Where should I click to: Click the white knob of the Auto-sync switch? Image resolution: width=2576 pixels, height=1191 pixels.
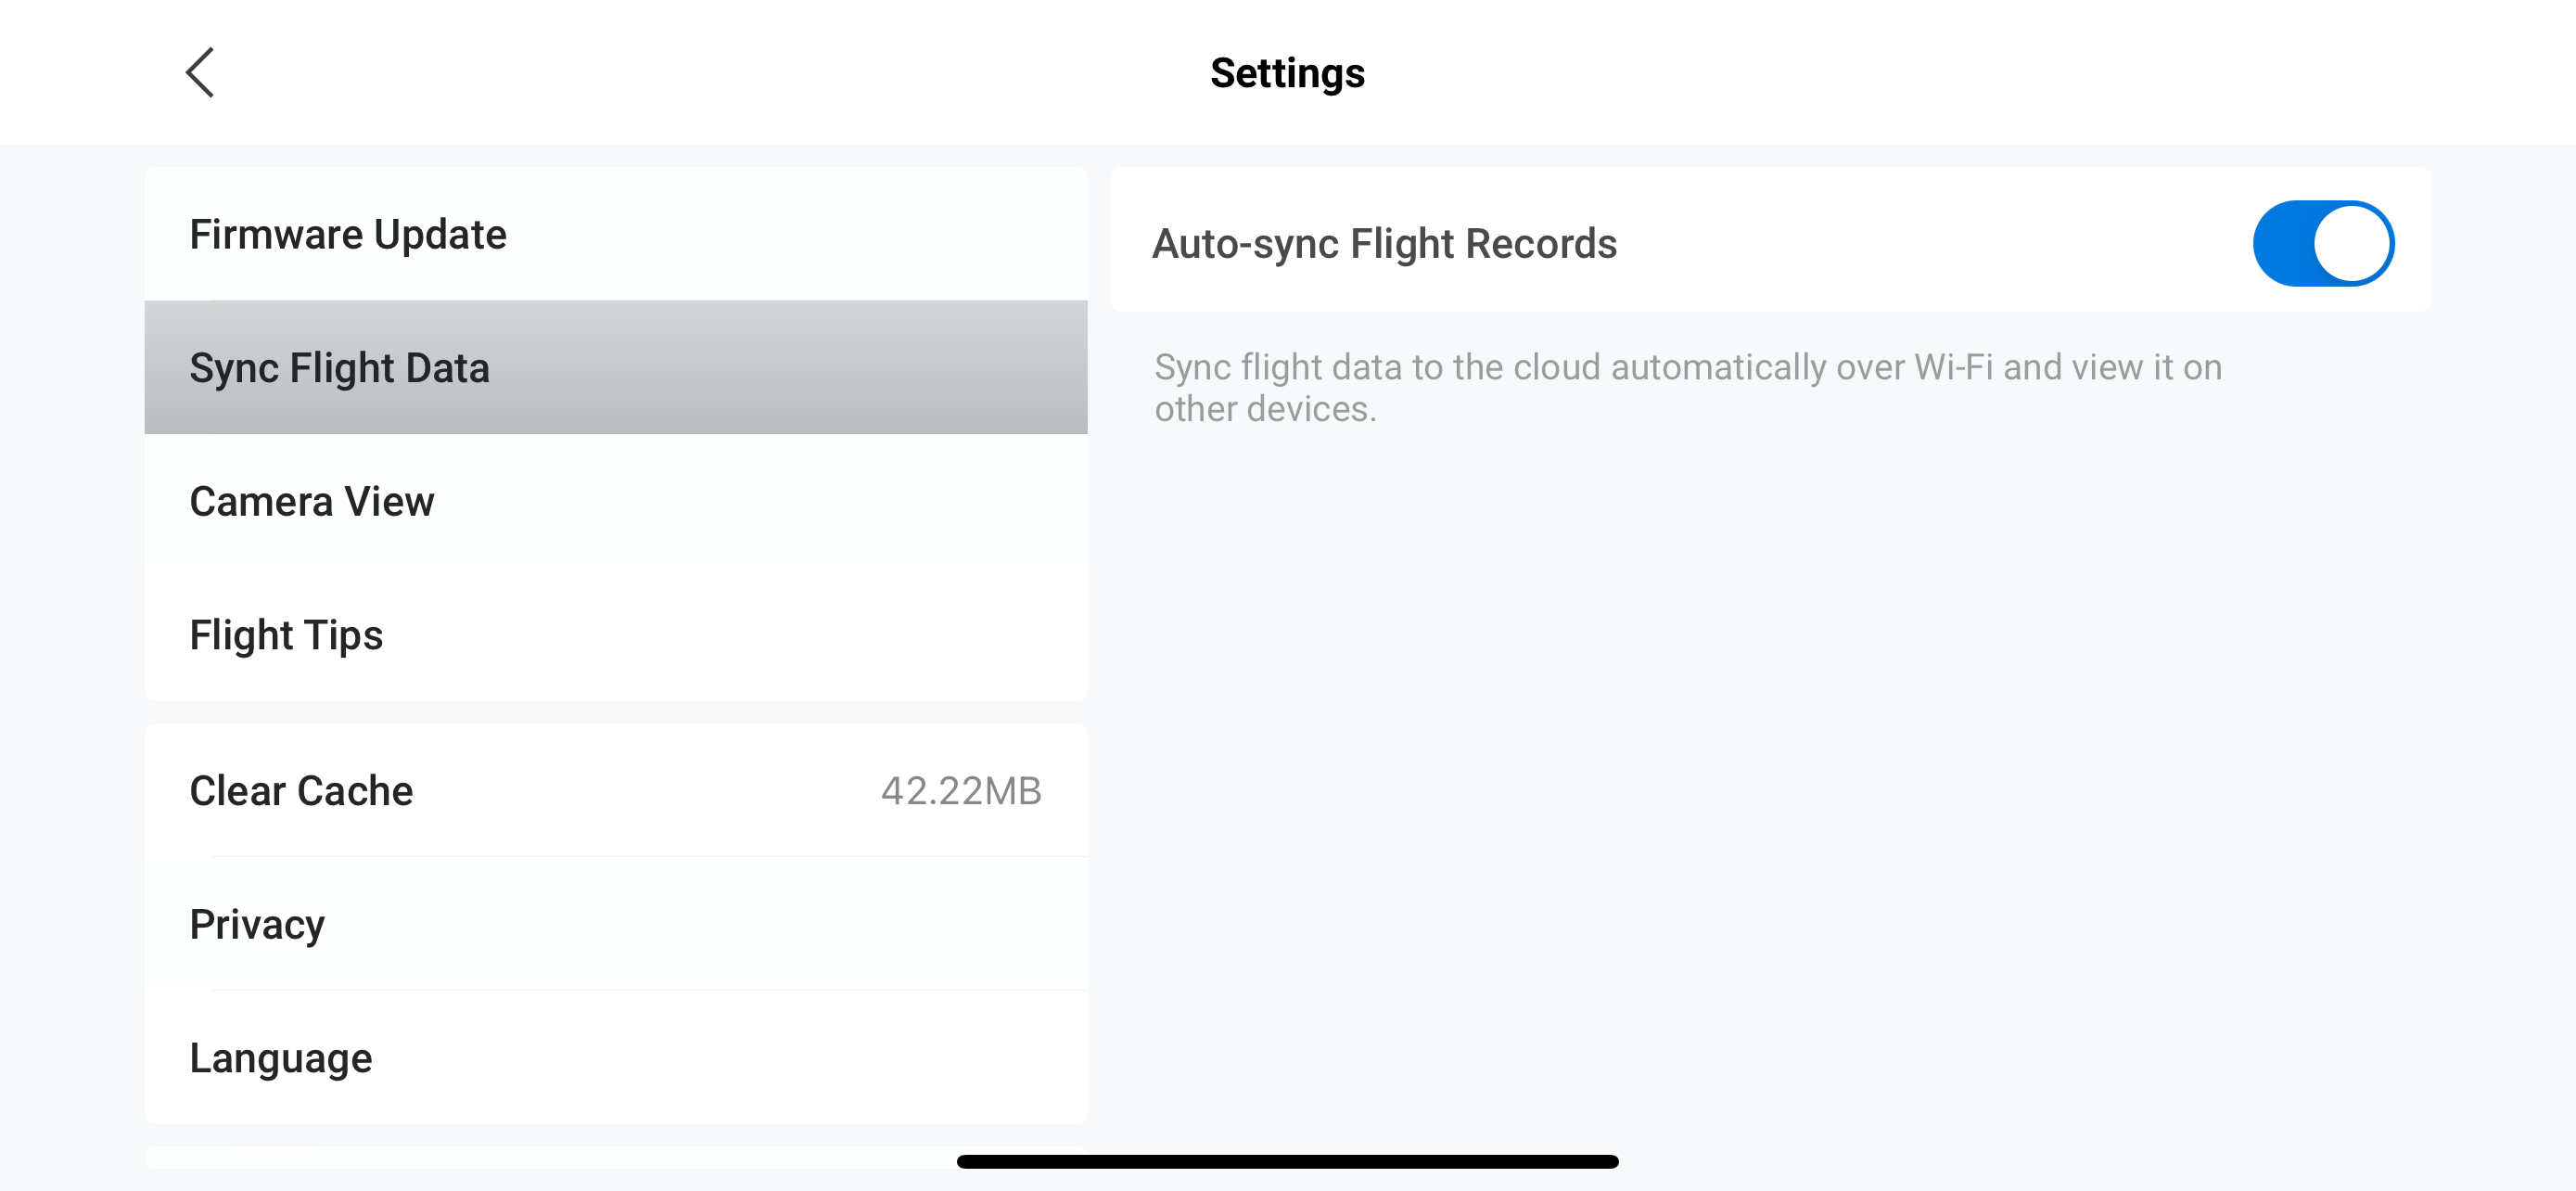2351,243
